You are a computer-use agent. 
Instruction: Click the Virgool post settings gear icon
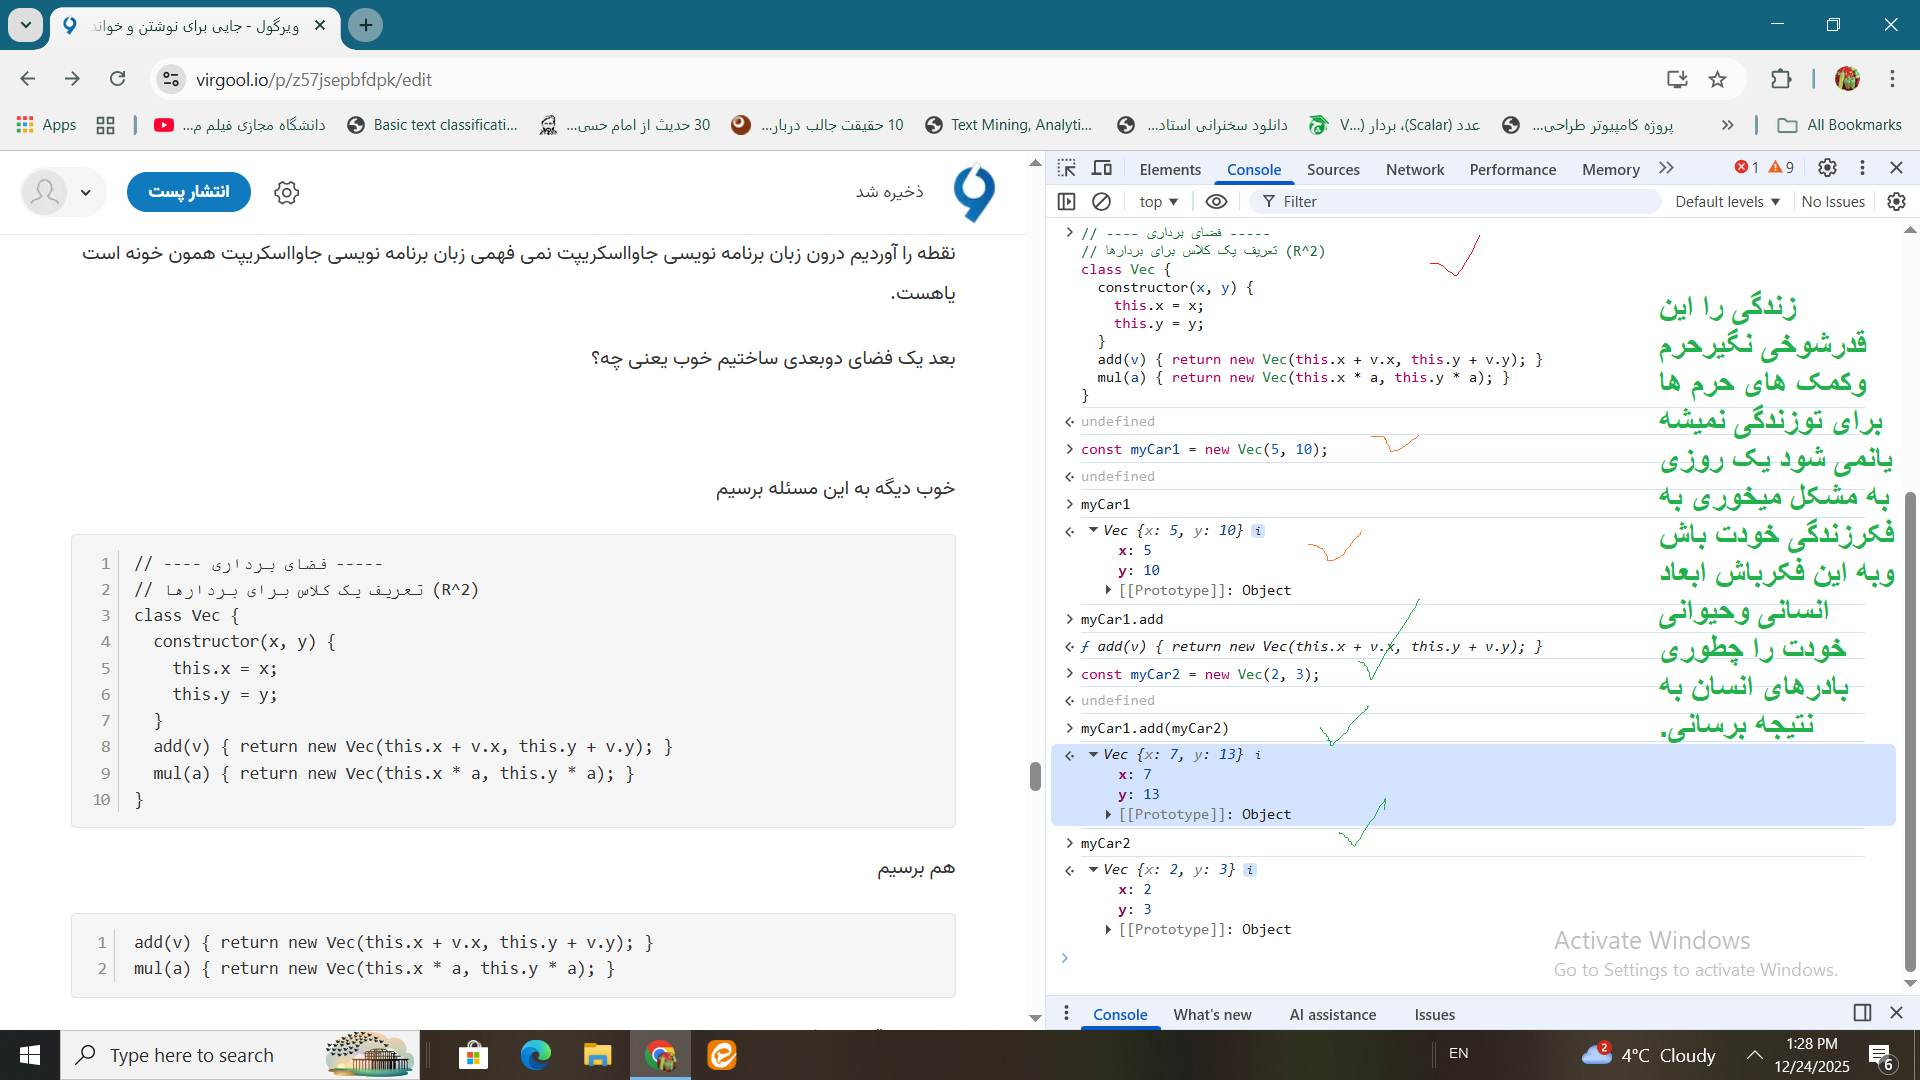pyautogui.click(x=287, y=193)
